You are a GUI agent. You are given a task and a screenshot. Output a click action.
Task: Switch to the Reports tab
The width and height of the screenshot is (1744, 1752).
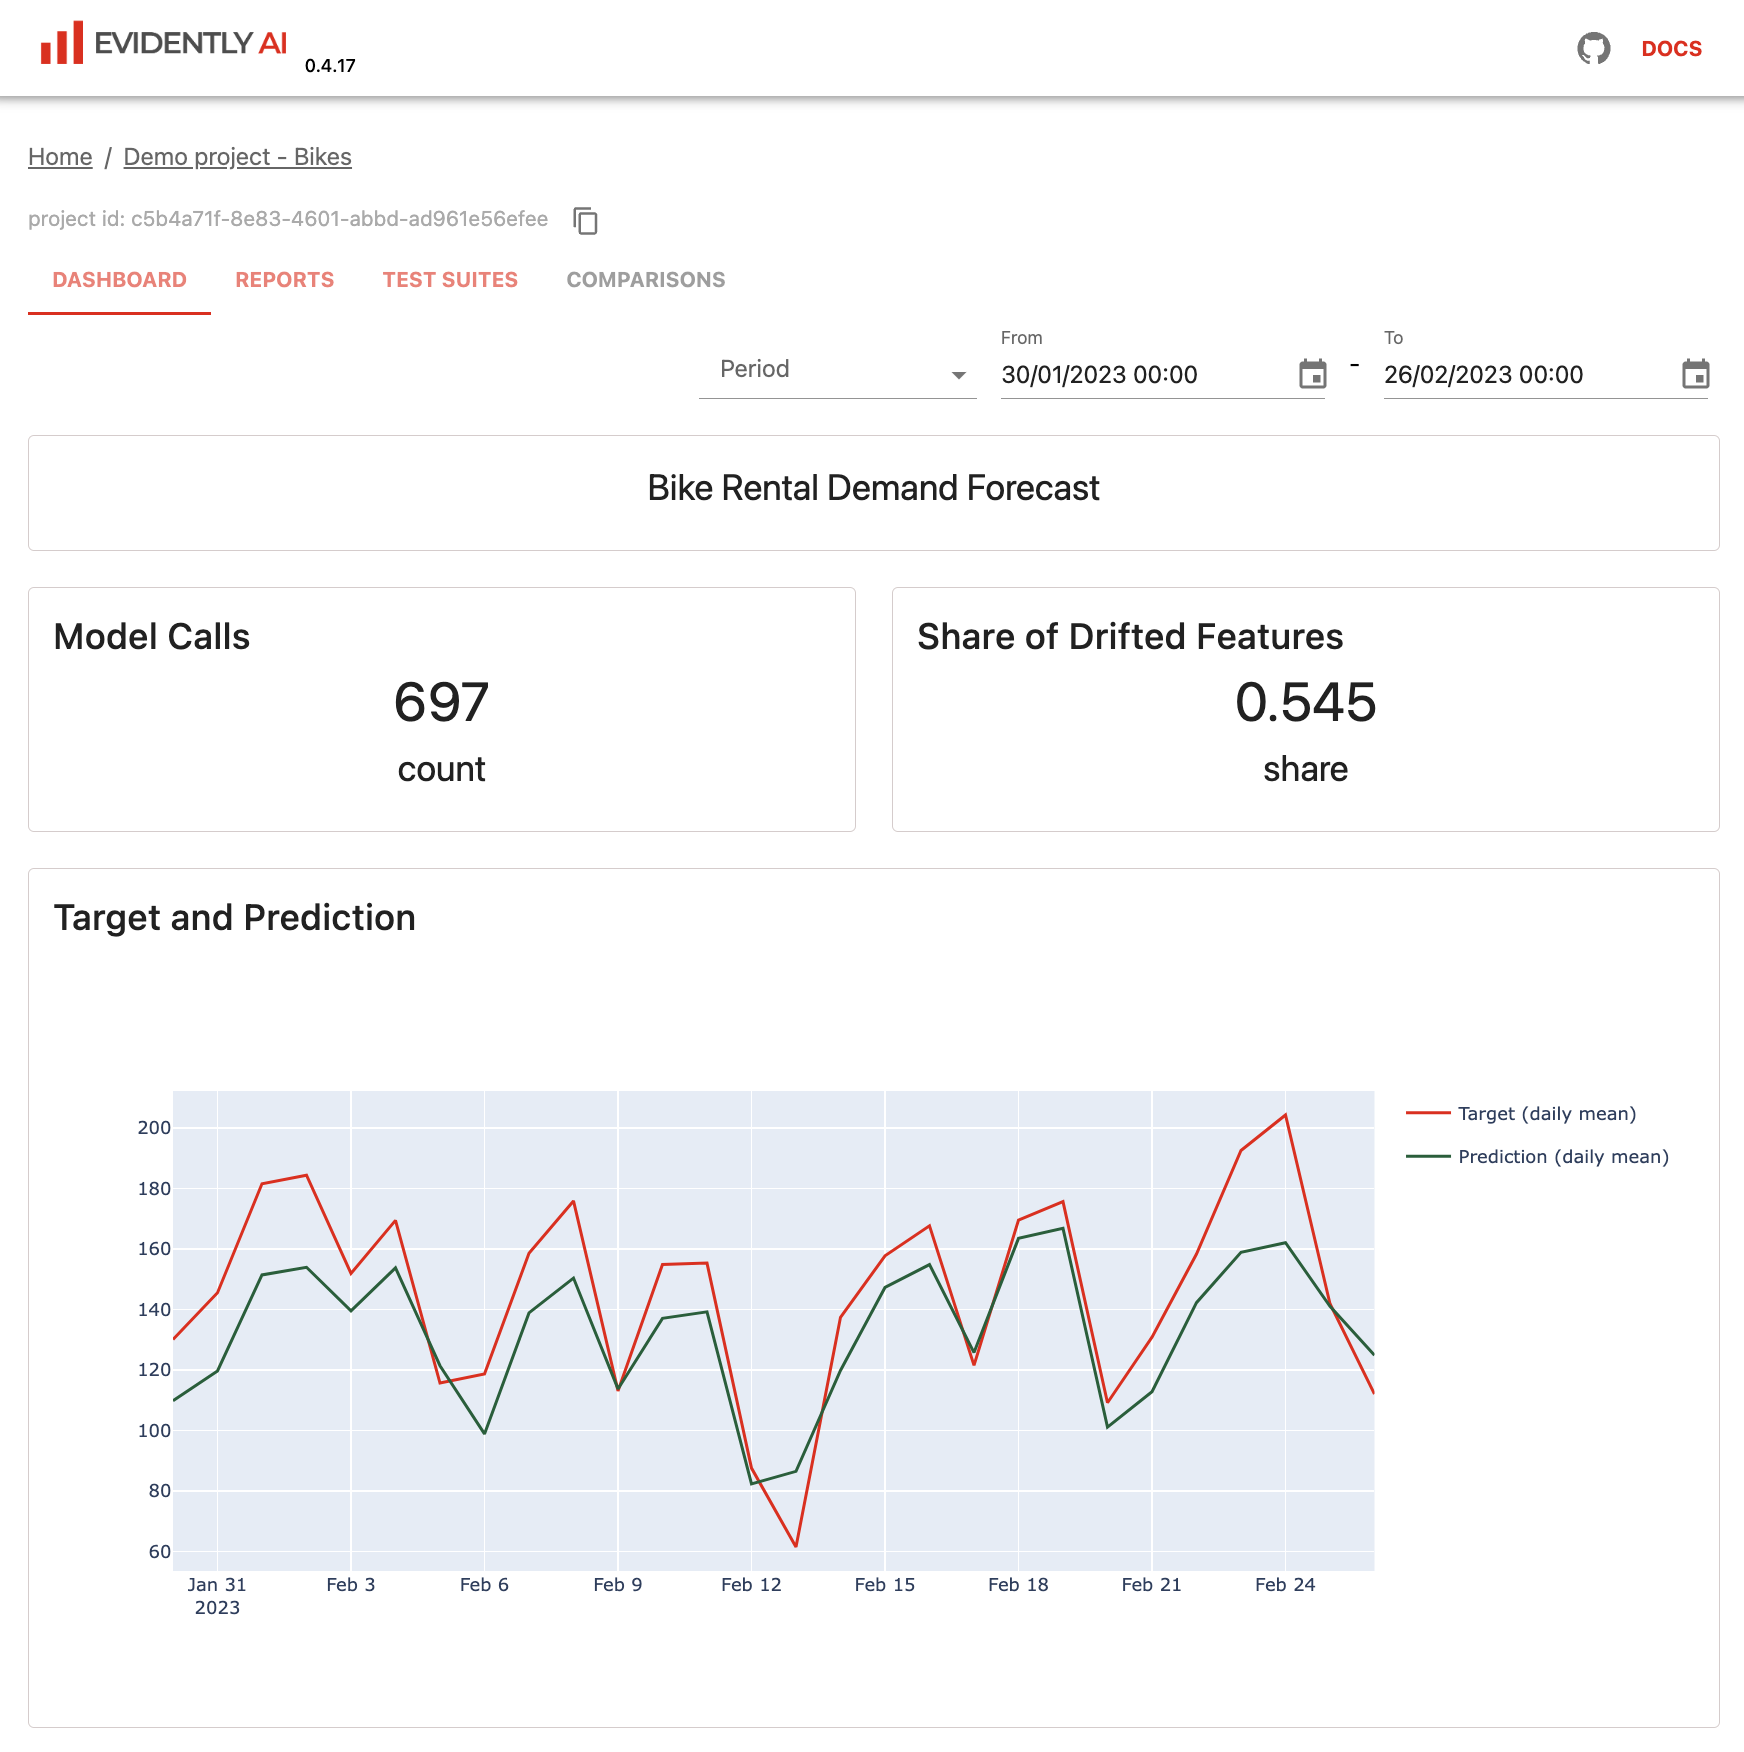tap(284, 280)
